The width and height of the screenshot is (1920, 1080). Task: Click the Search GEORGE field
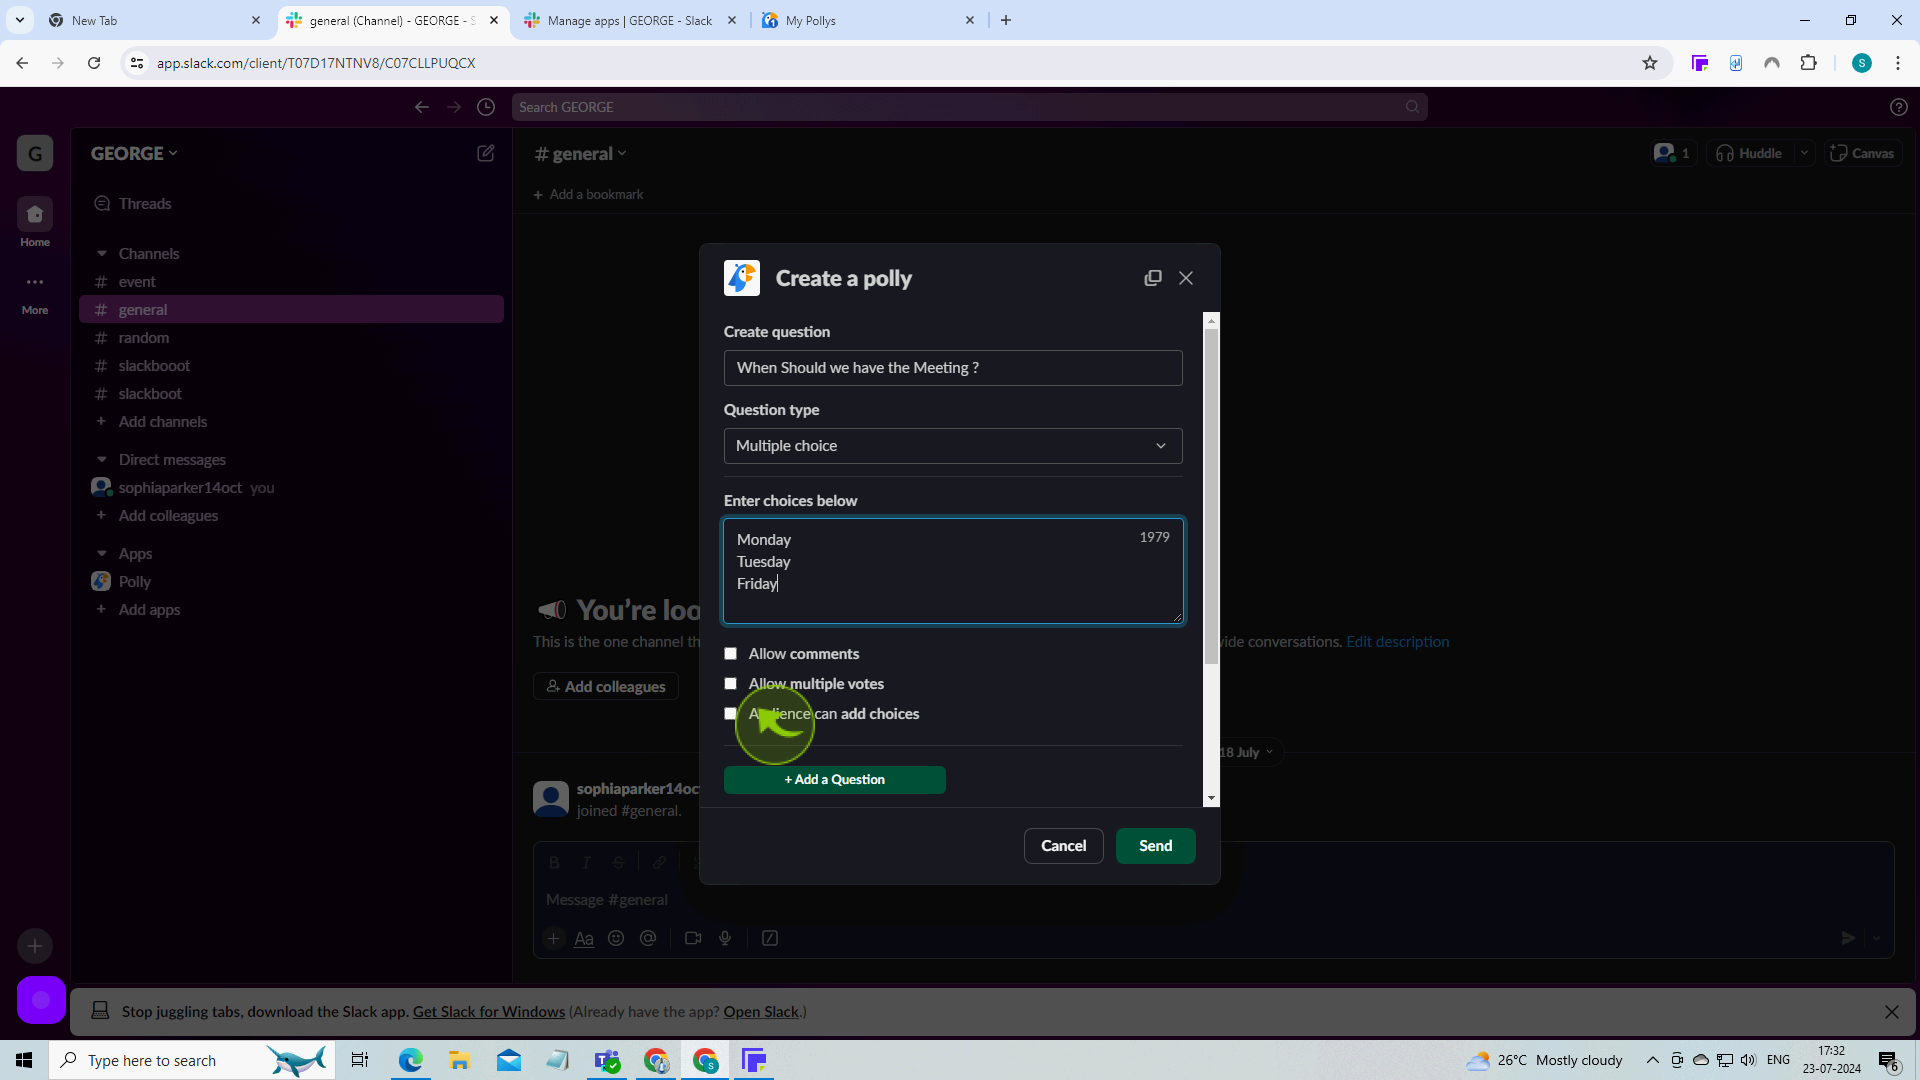click(969, 107)
